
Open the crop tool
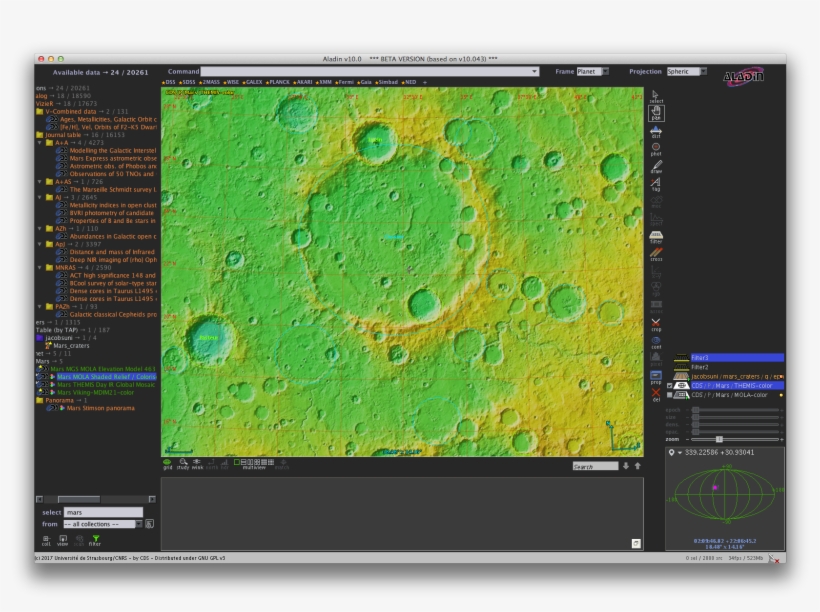pyautogui.click(x=656, y=324)
